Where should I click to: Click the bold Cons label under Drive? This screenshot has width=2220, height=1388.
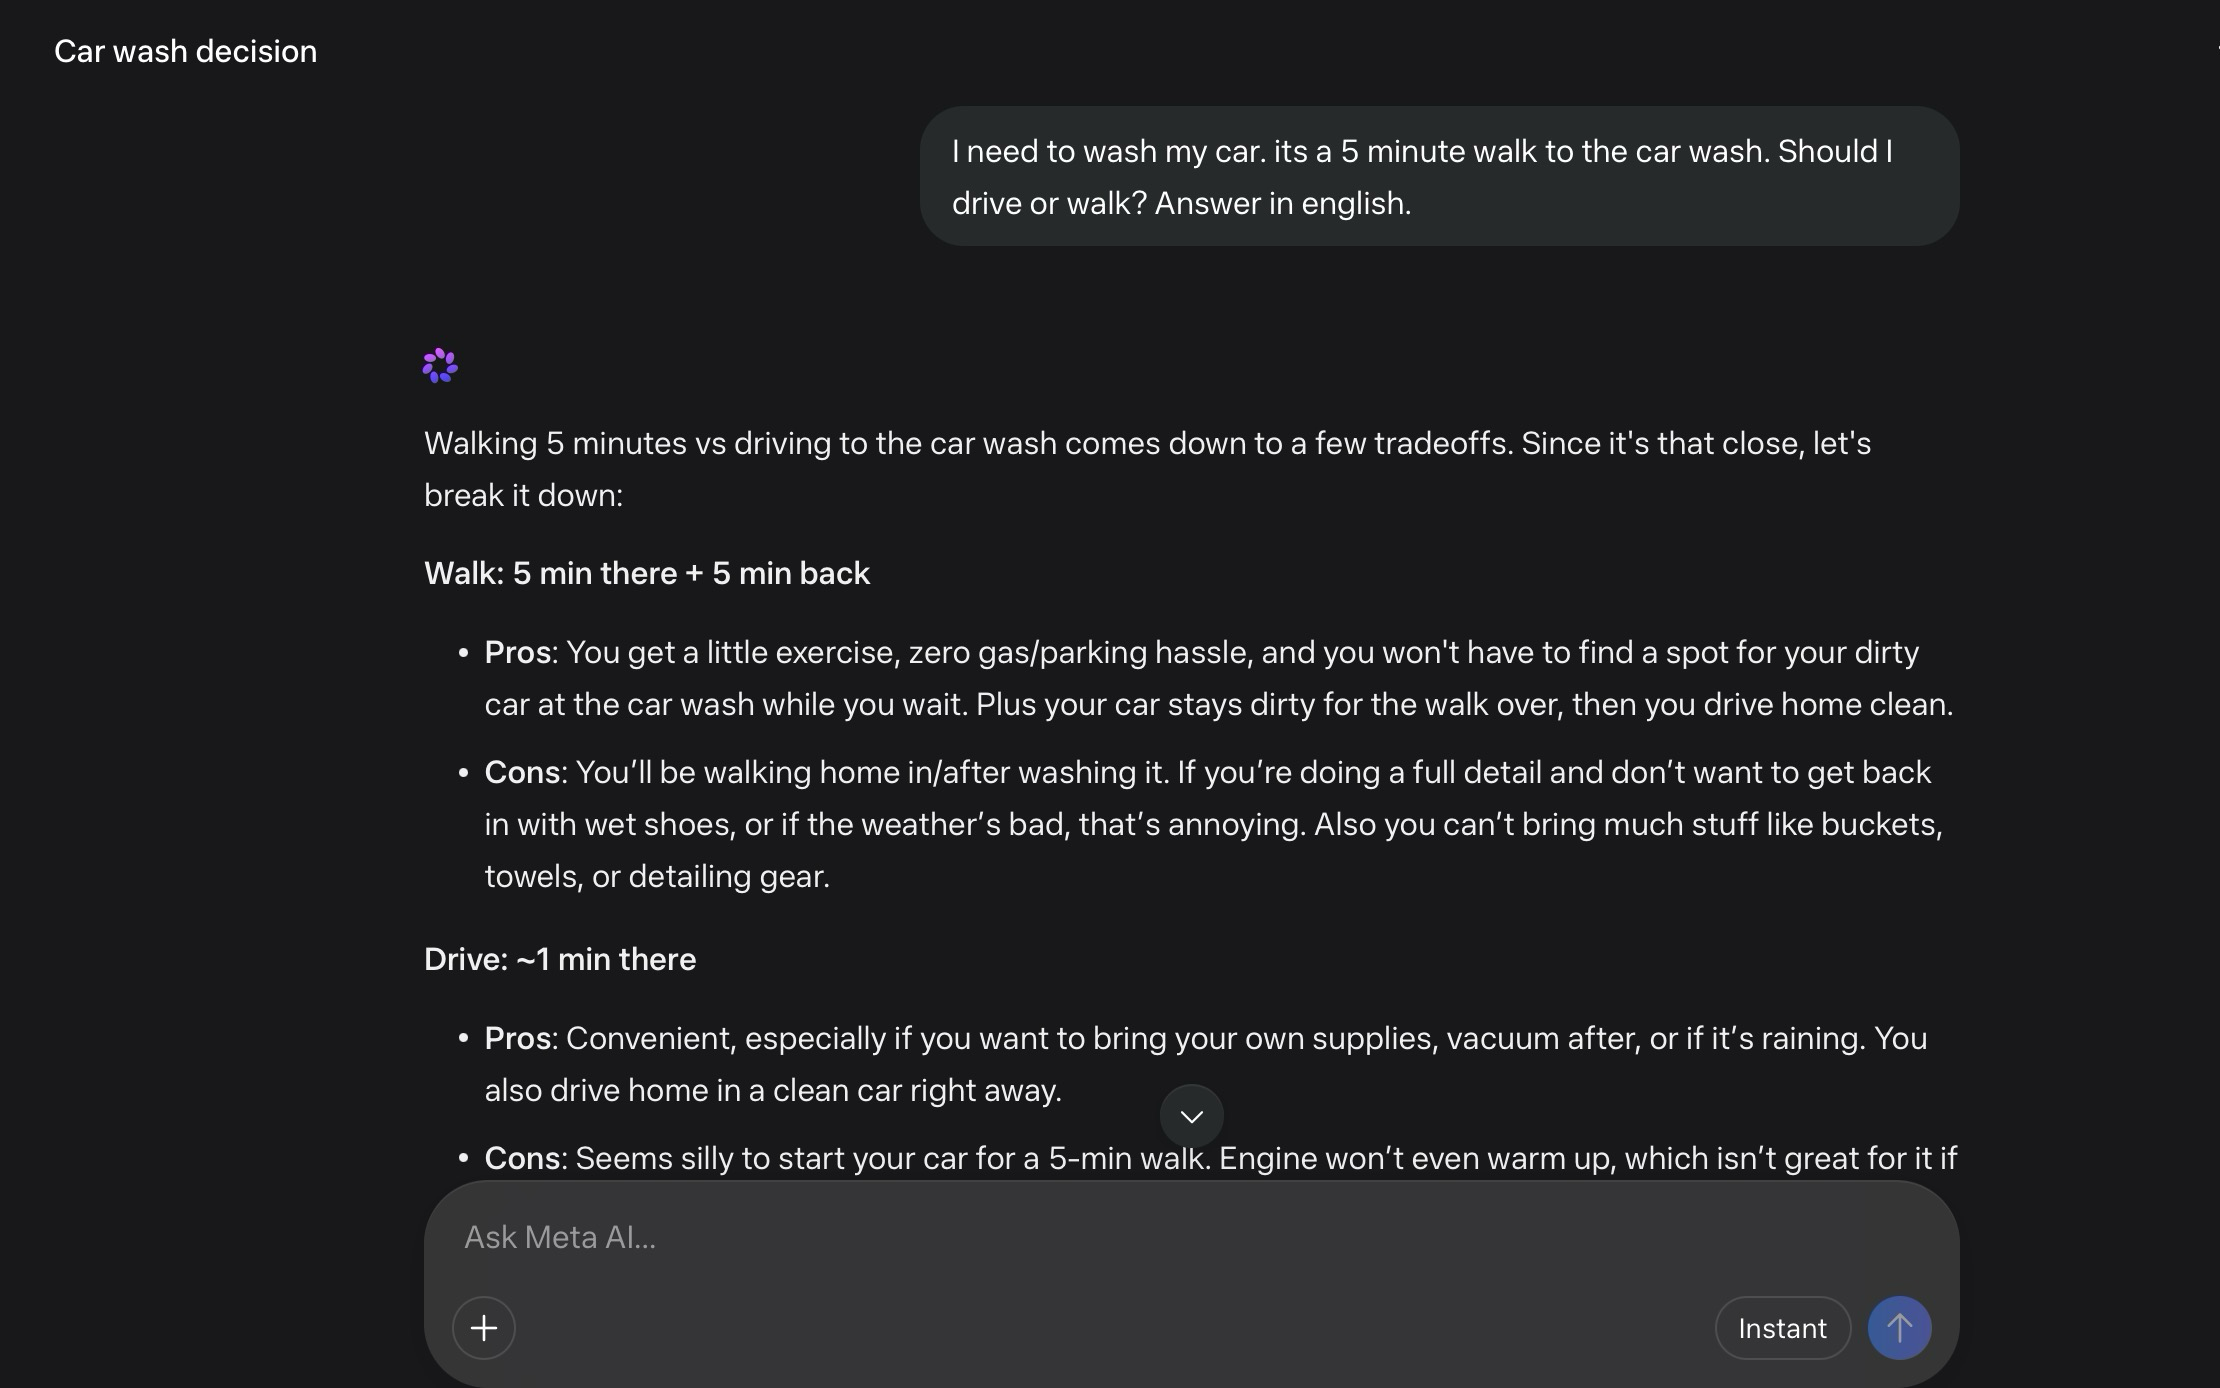point(521,1158)
